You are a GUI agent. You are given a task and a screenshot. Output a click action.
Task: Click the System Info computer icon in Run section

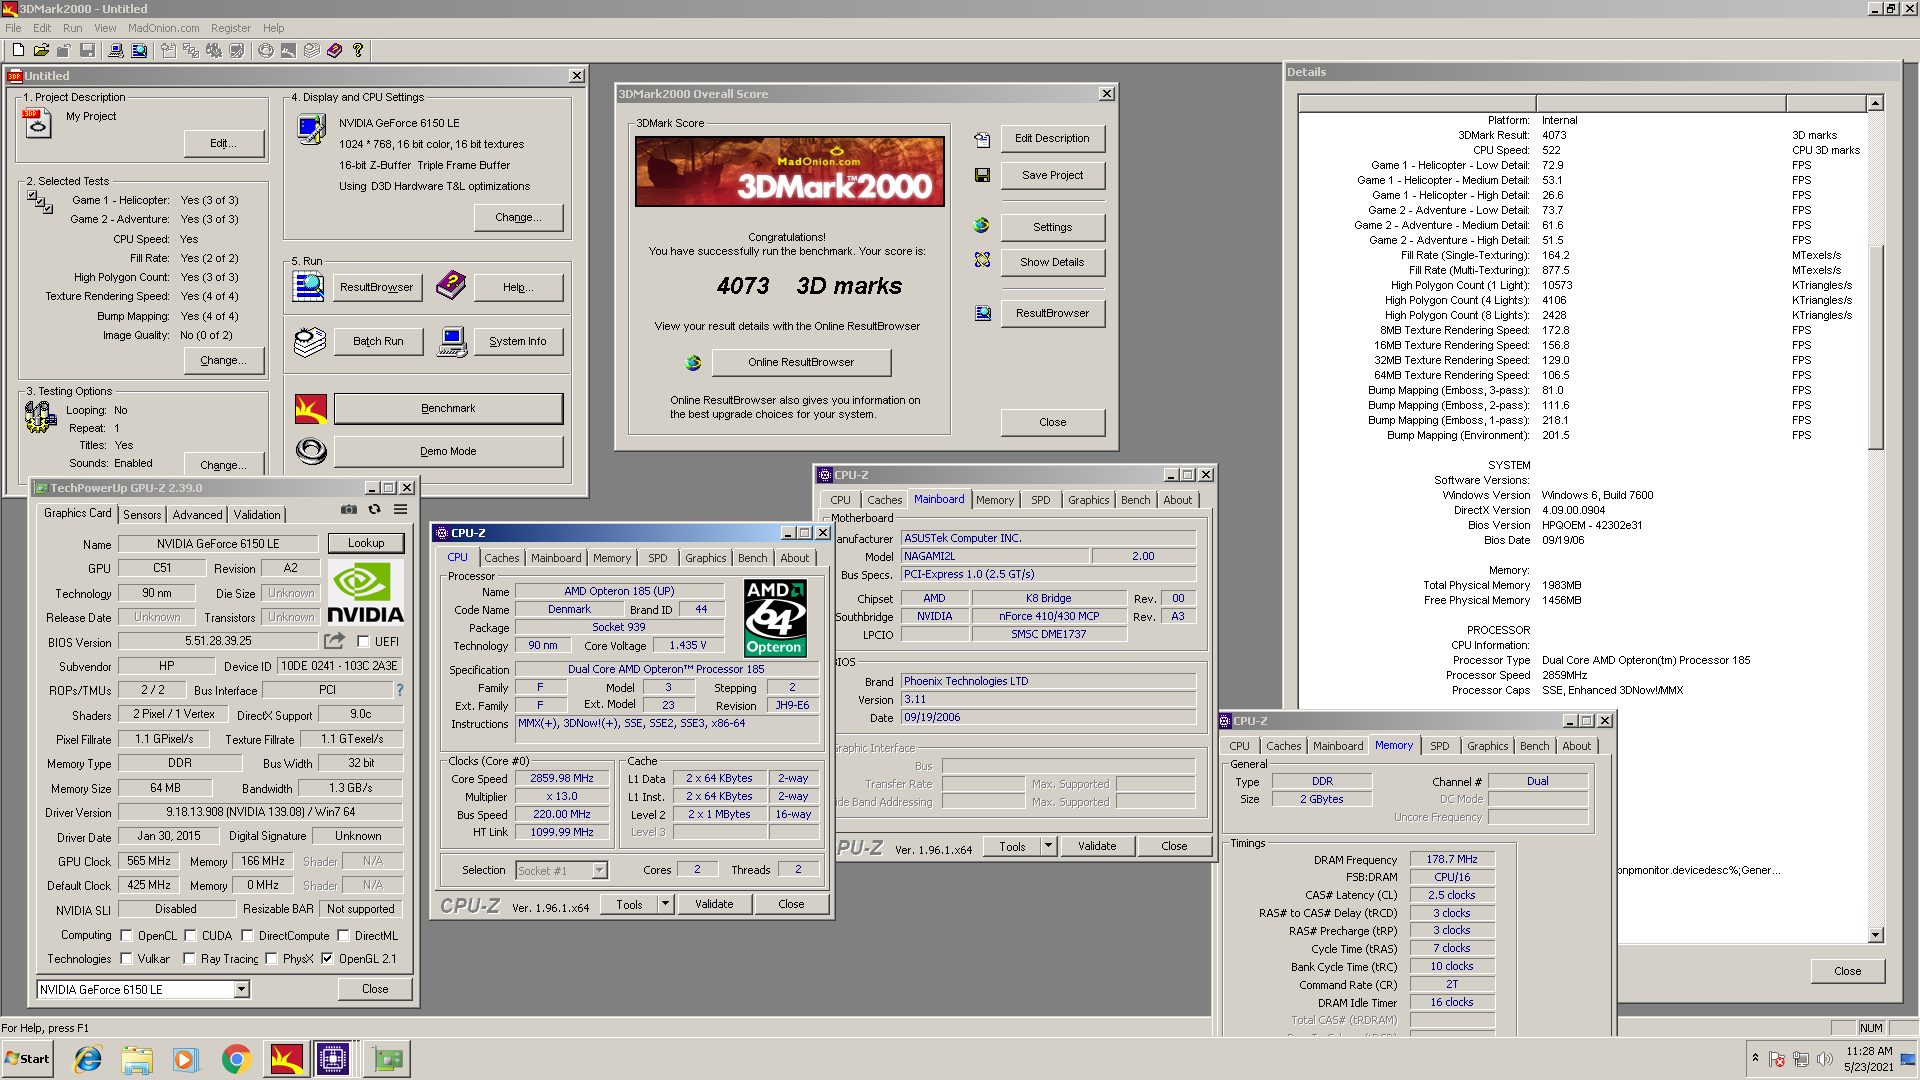[x=452, y=341]
